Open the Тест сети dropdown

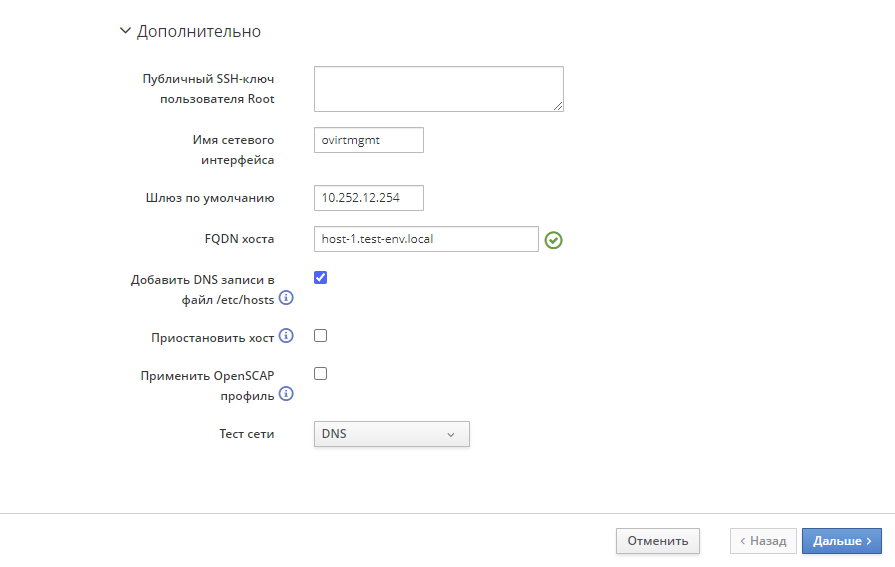click(x=392, y=434)
